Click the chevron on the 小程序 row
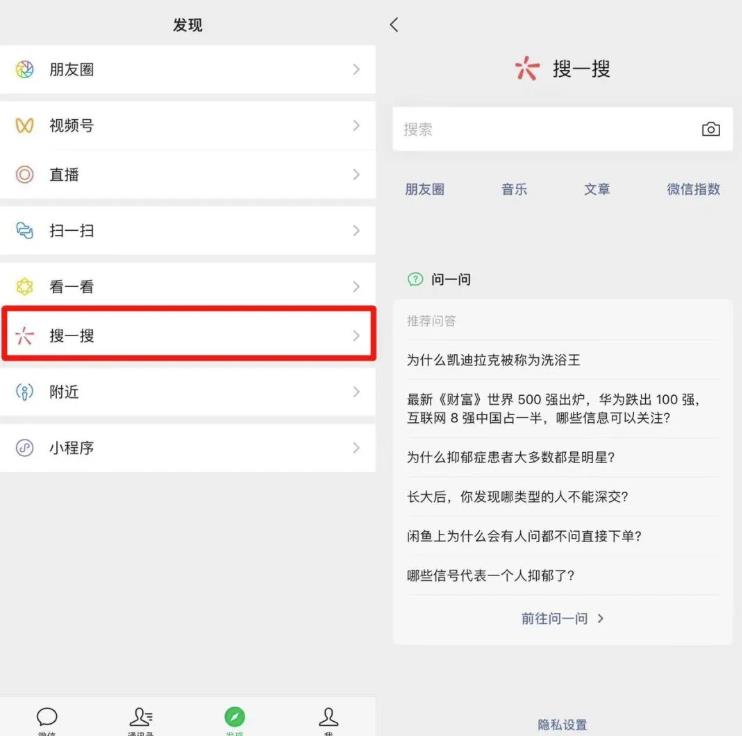 tap(356, 448)
